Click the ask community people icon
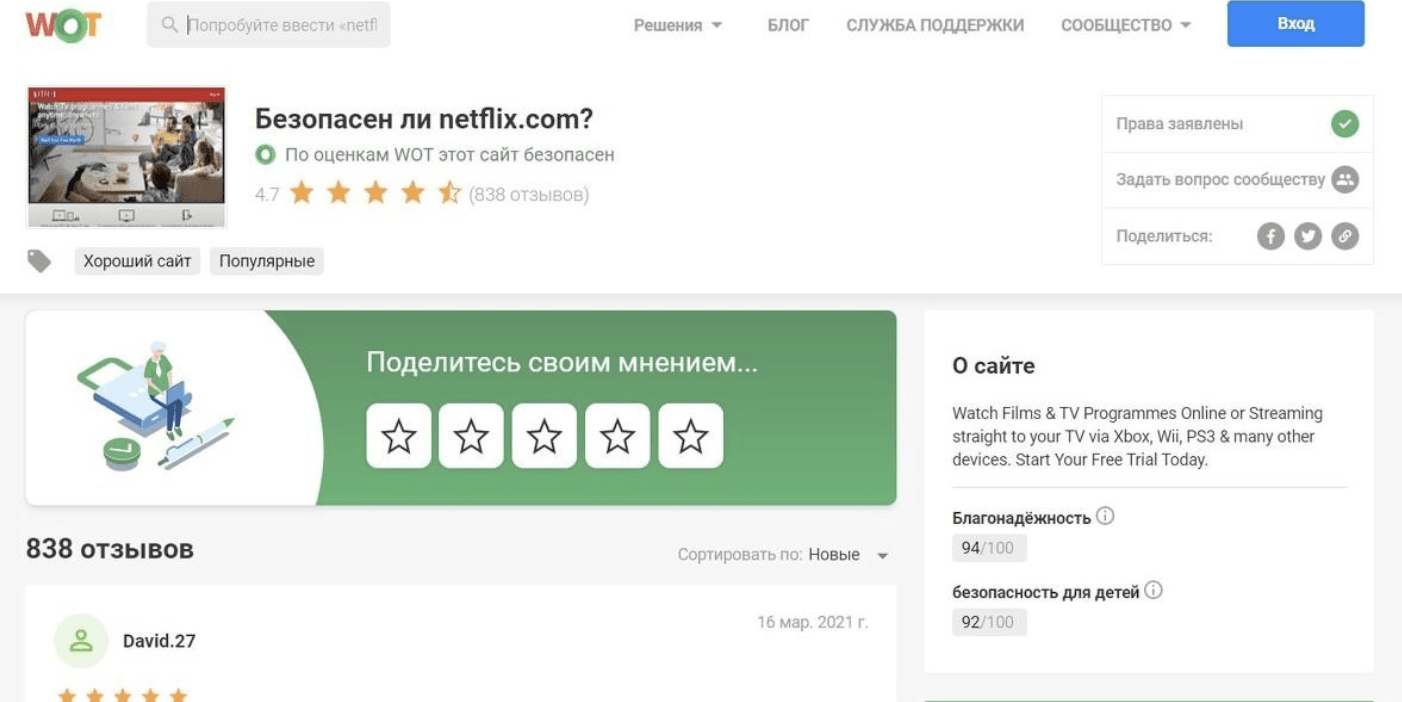 click(1345, 180)
